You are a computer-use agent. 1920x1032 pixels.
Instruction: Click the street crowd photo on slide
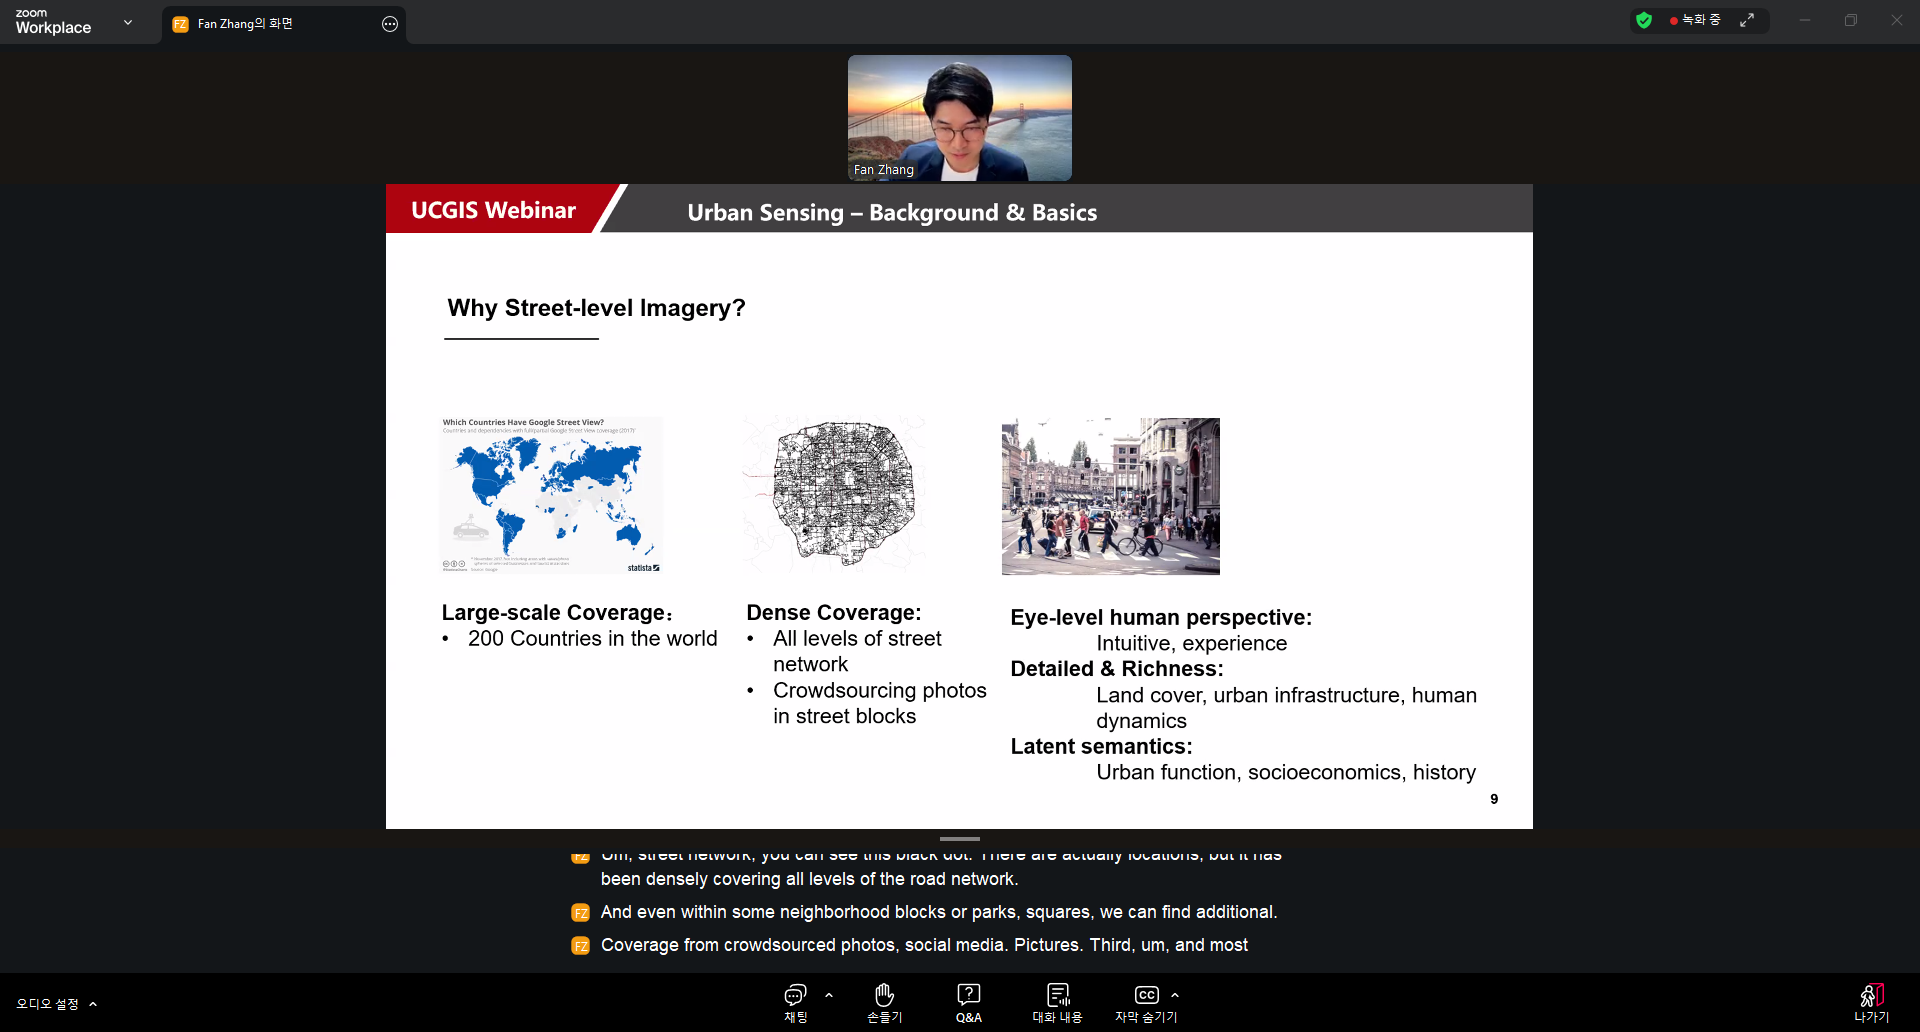1111,496
